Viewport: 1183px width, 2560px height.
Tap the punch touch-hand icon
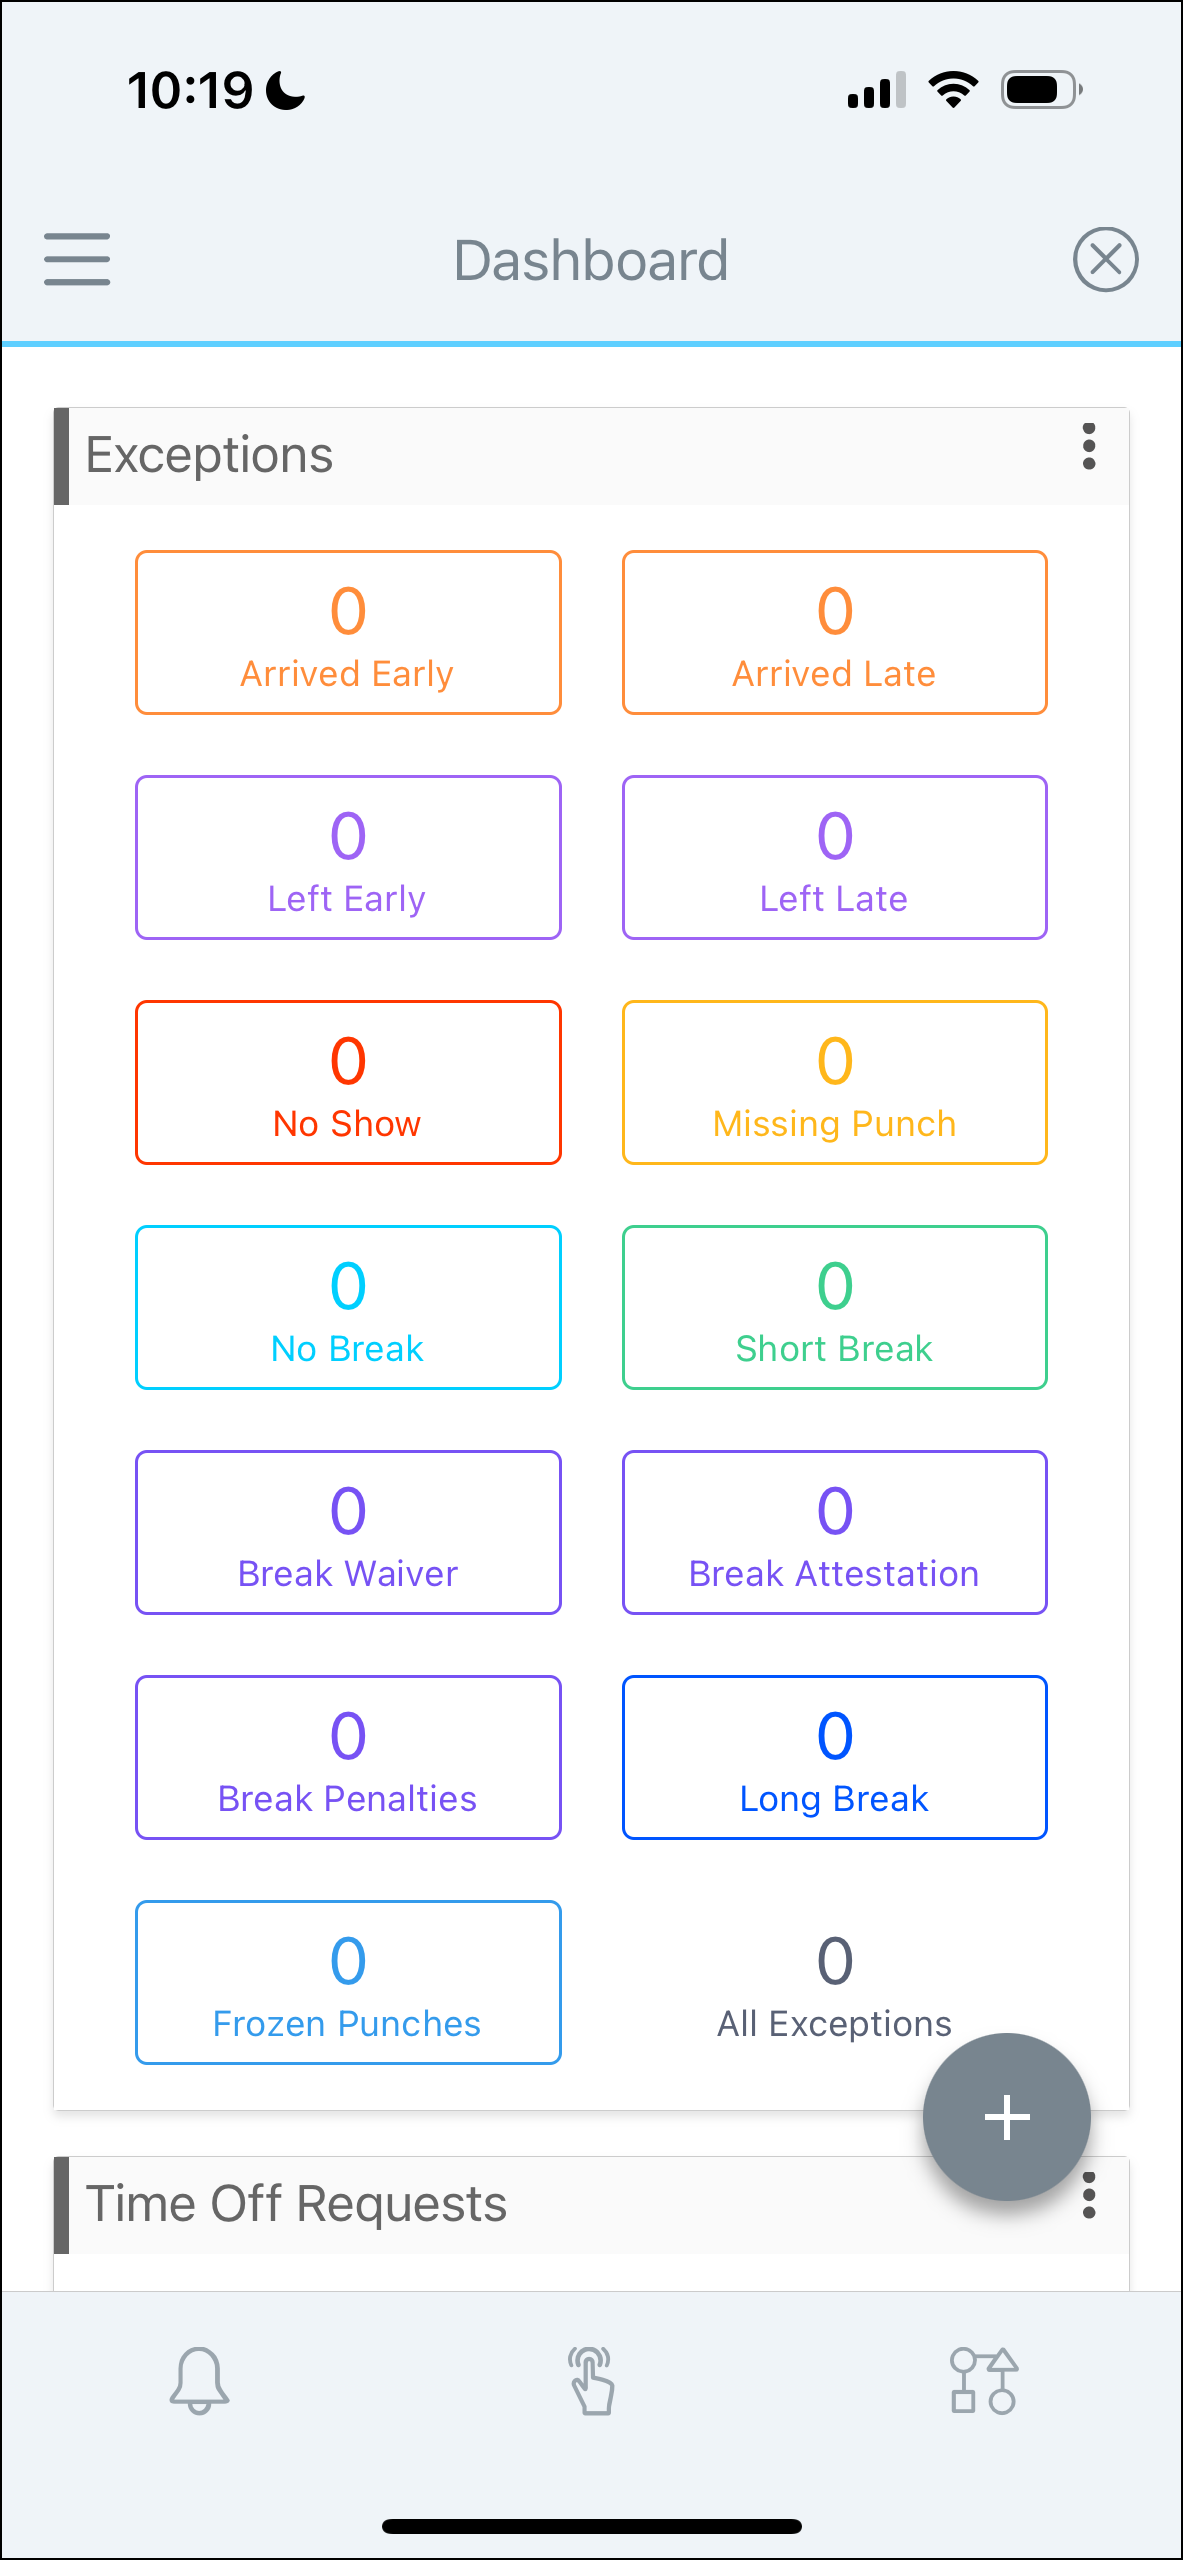[x=592, y=2381]
